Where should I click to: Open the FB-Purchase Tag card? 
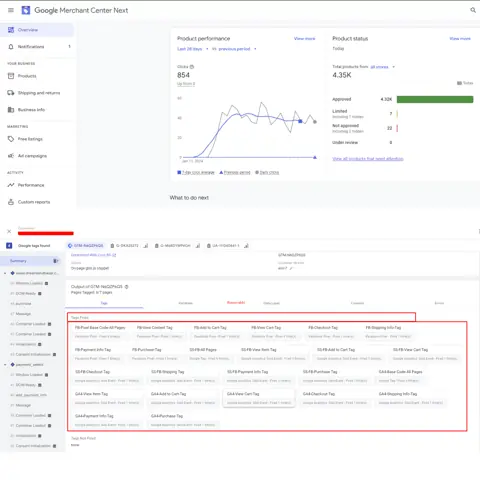[155, 354]
